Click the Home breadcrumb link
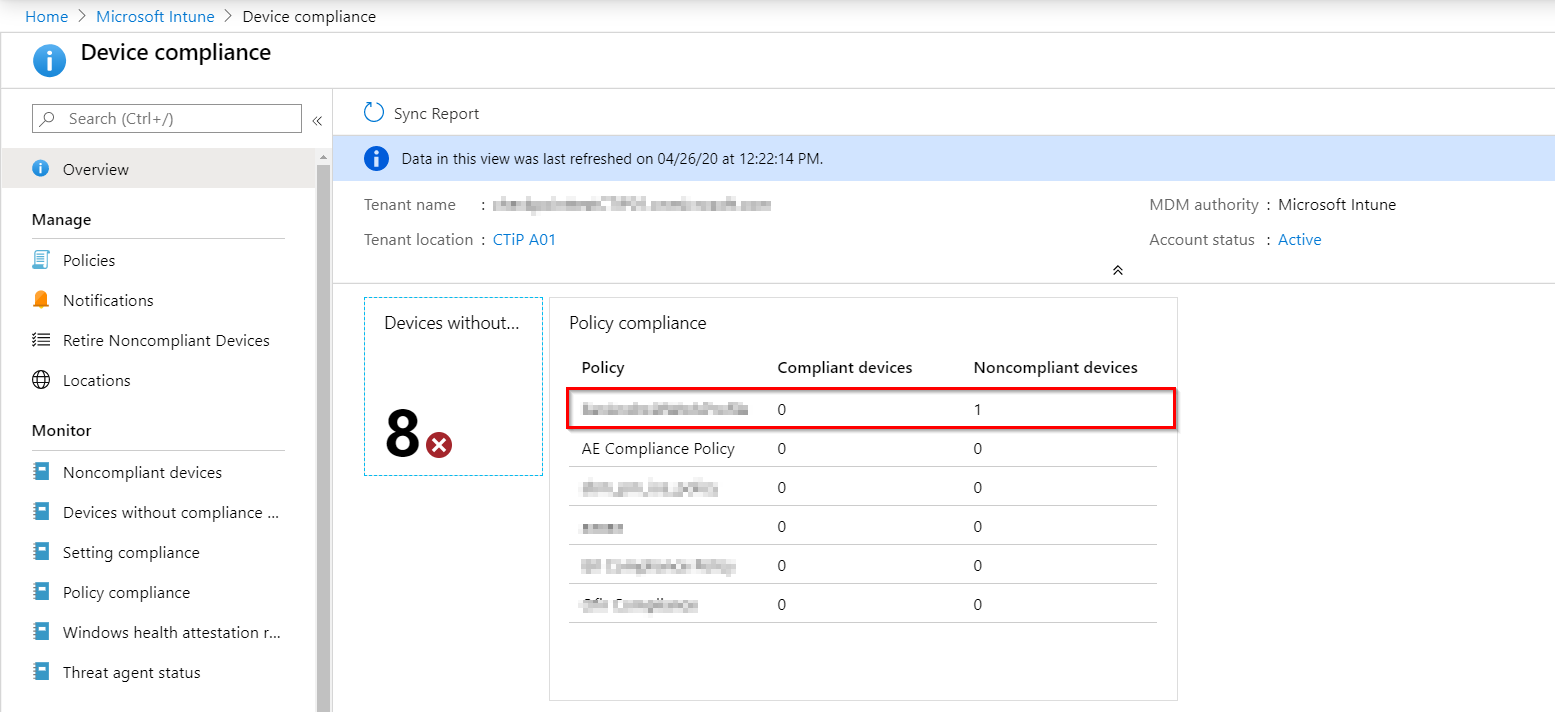The width and height of the screenshot is (1555, 712). click(46, 17)
